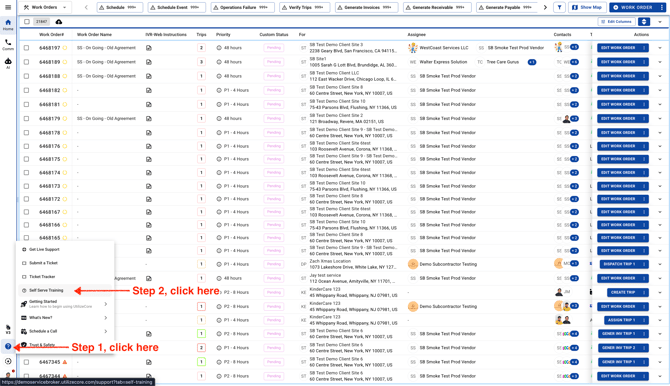Click the Show Map button
This screenshot has height=386, width=670.
coord(587,7)
